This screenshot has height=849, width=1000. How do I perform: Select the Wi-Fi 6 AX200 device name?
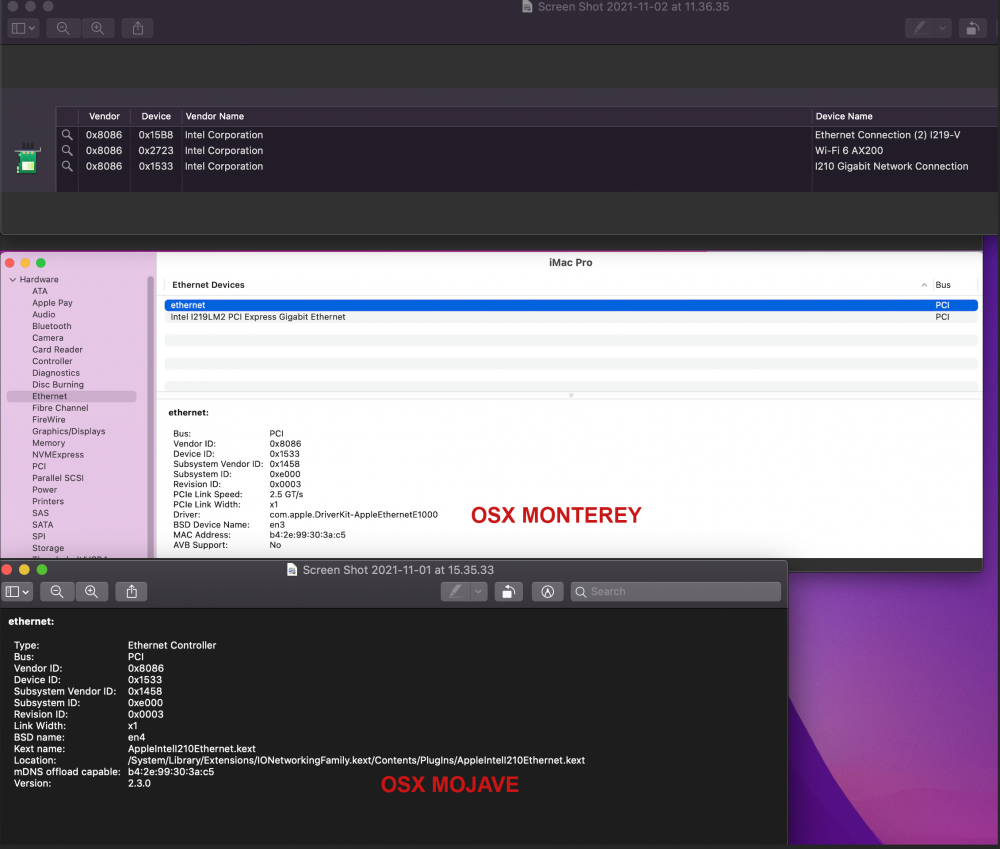pyautogui.click(x=849, y=151)
